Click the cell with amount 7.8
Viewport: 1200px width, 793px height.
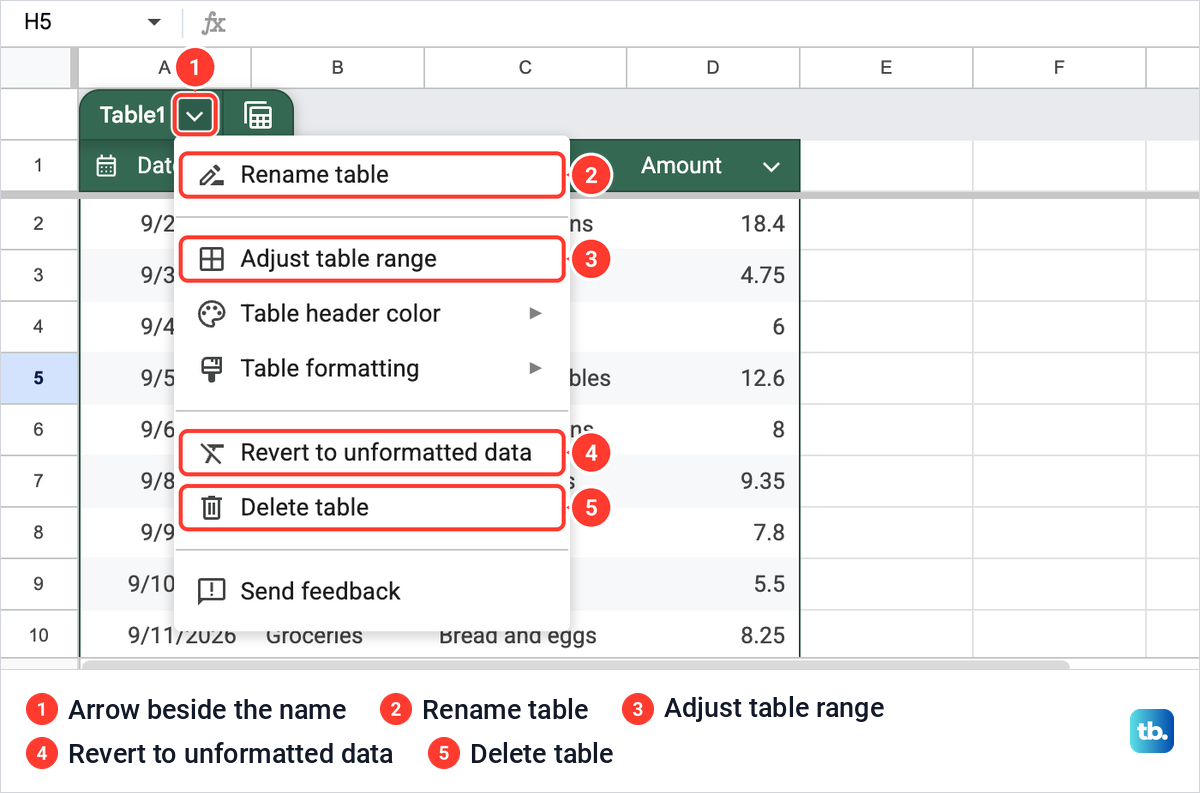point(713,533)
